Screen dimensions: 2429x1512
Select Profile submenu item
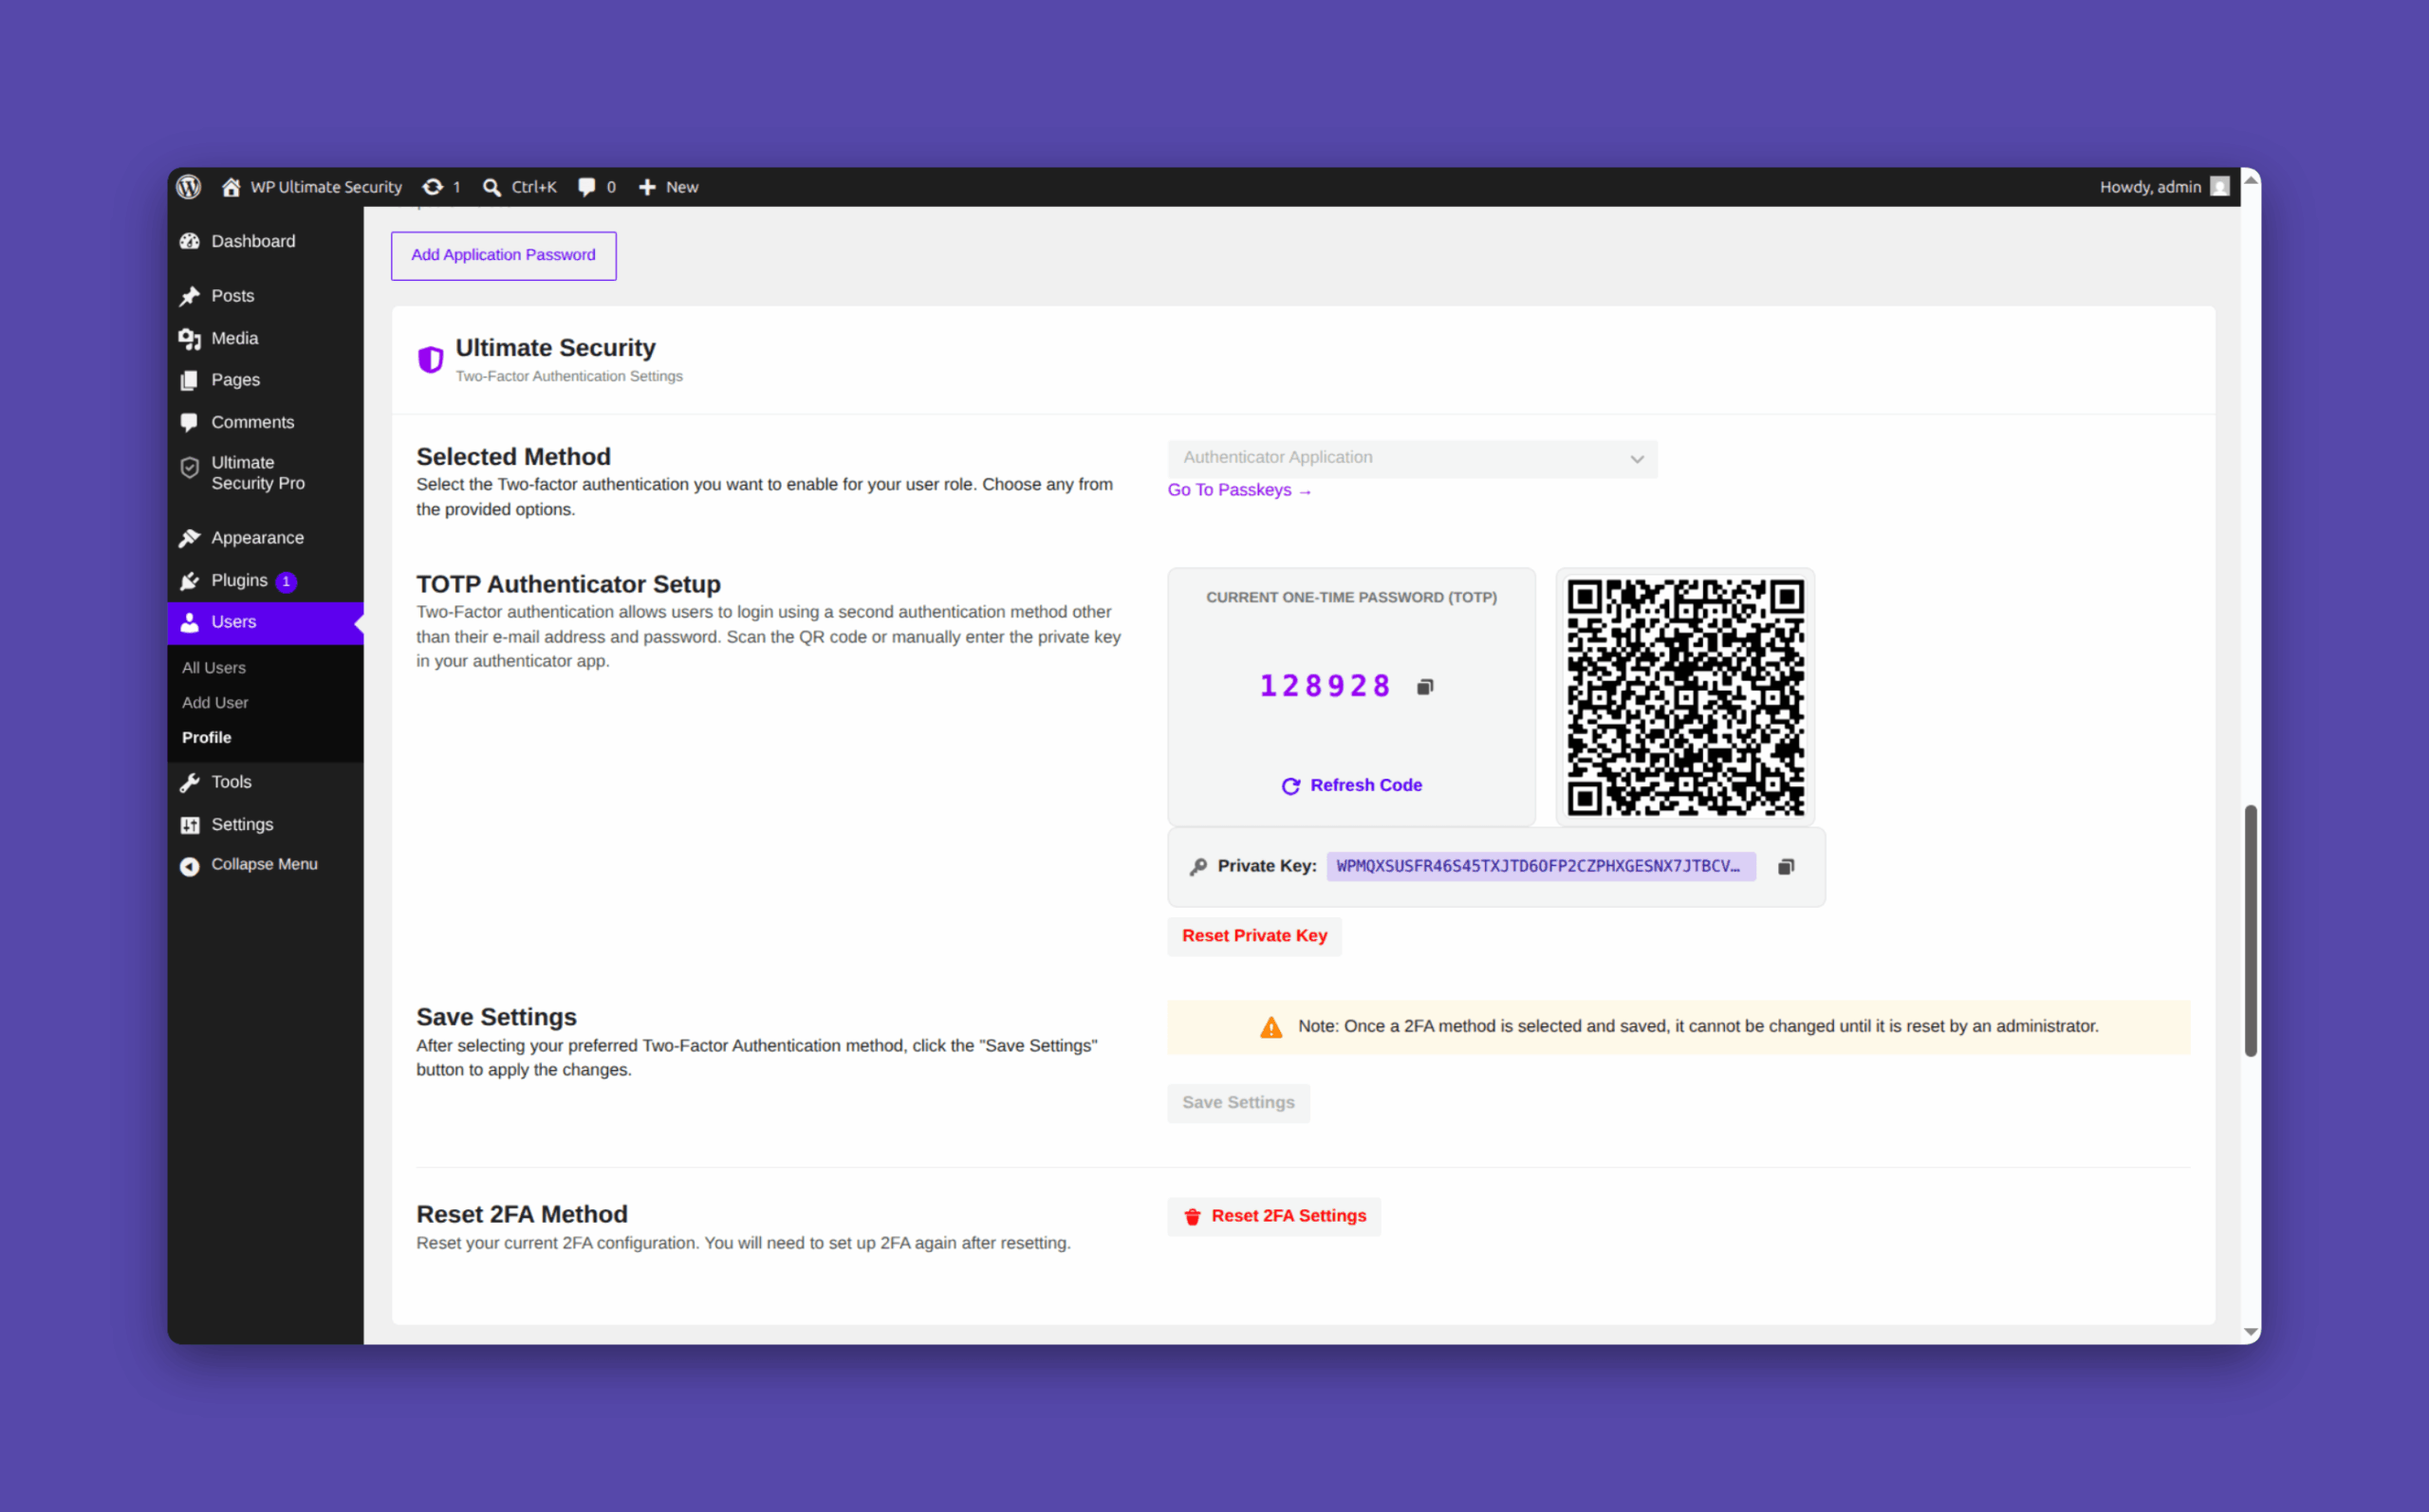point(207,738)
